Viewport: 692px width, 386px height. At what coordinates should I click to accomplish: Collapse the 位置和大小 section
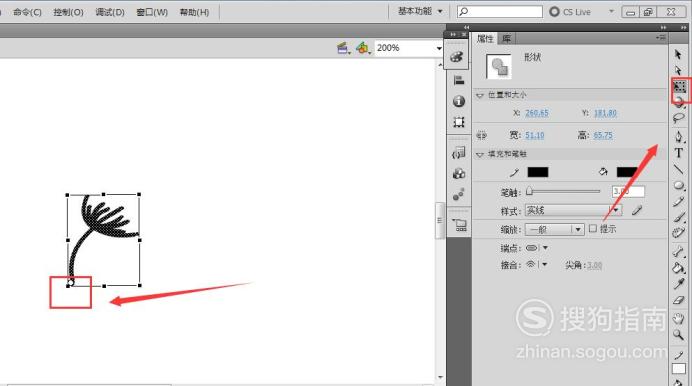coord(480,95)
